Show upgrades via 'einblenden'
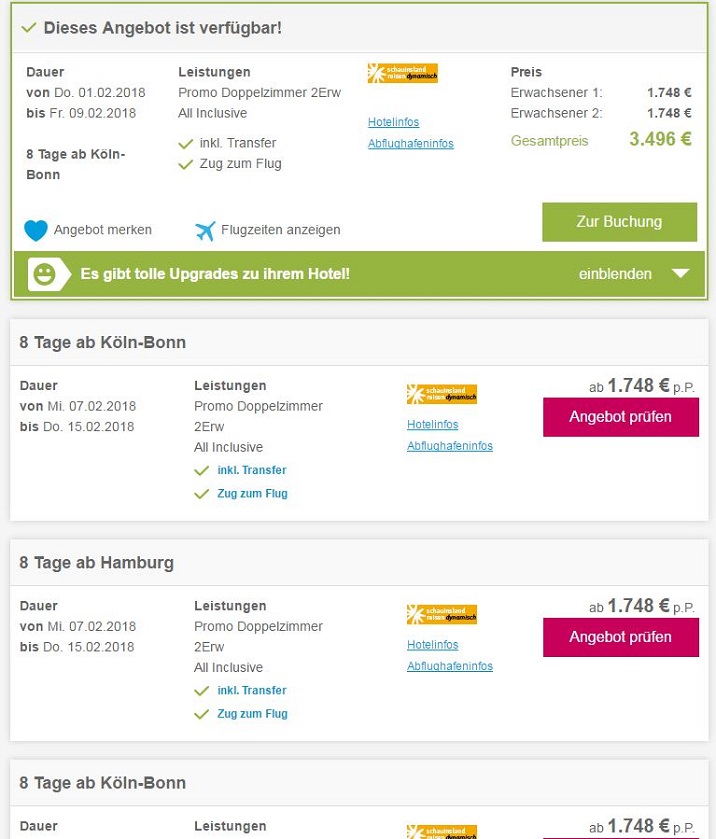 615,274
